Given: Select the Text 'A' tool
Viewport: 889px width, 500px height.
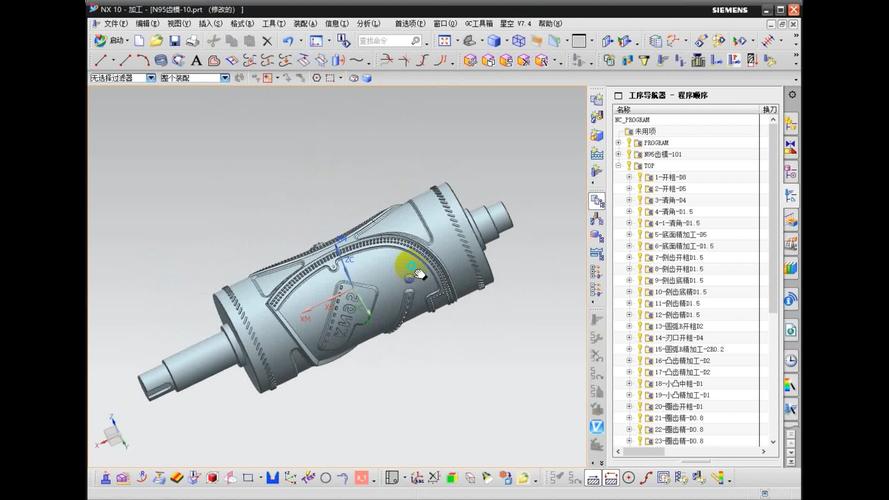Looking at the screenshot, I should click(198, 60).
